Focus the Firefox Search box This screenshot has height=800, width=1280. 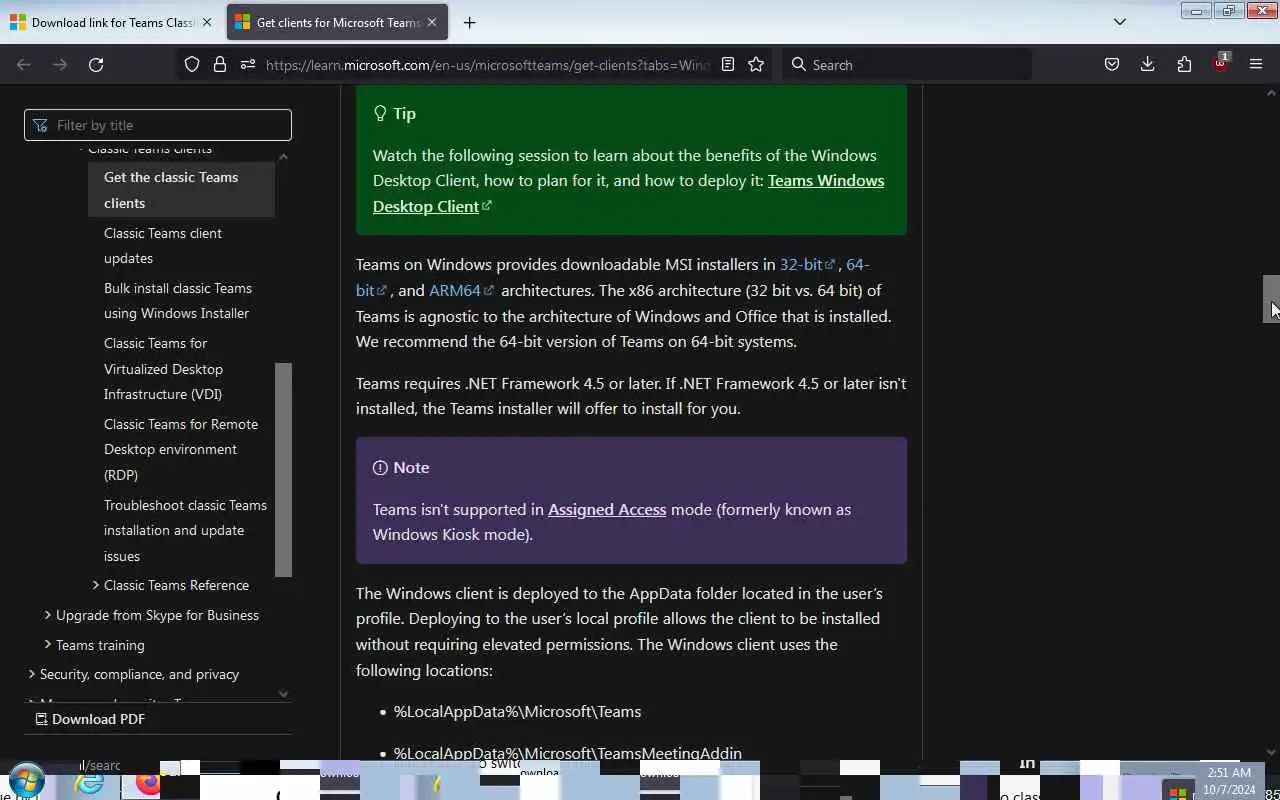tap(906, 65)
